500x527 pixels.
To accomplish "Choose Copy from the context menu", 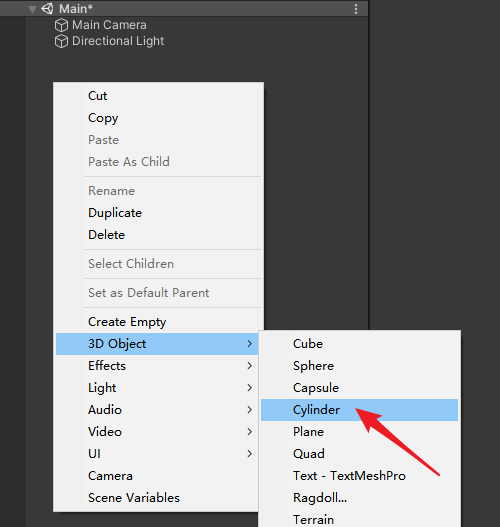I will [158, 118].
